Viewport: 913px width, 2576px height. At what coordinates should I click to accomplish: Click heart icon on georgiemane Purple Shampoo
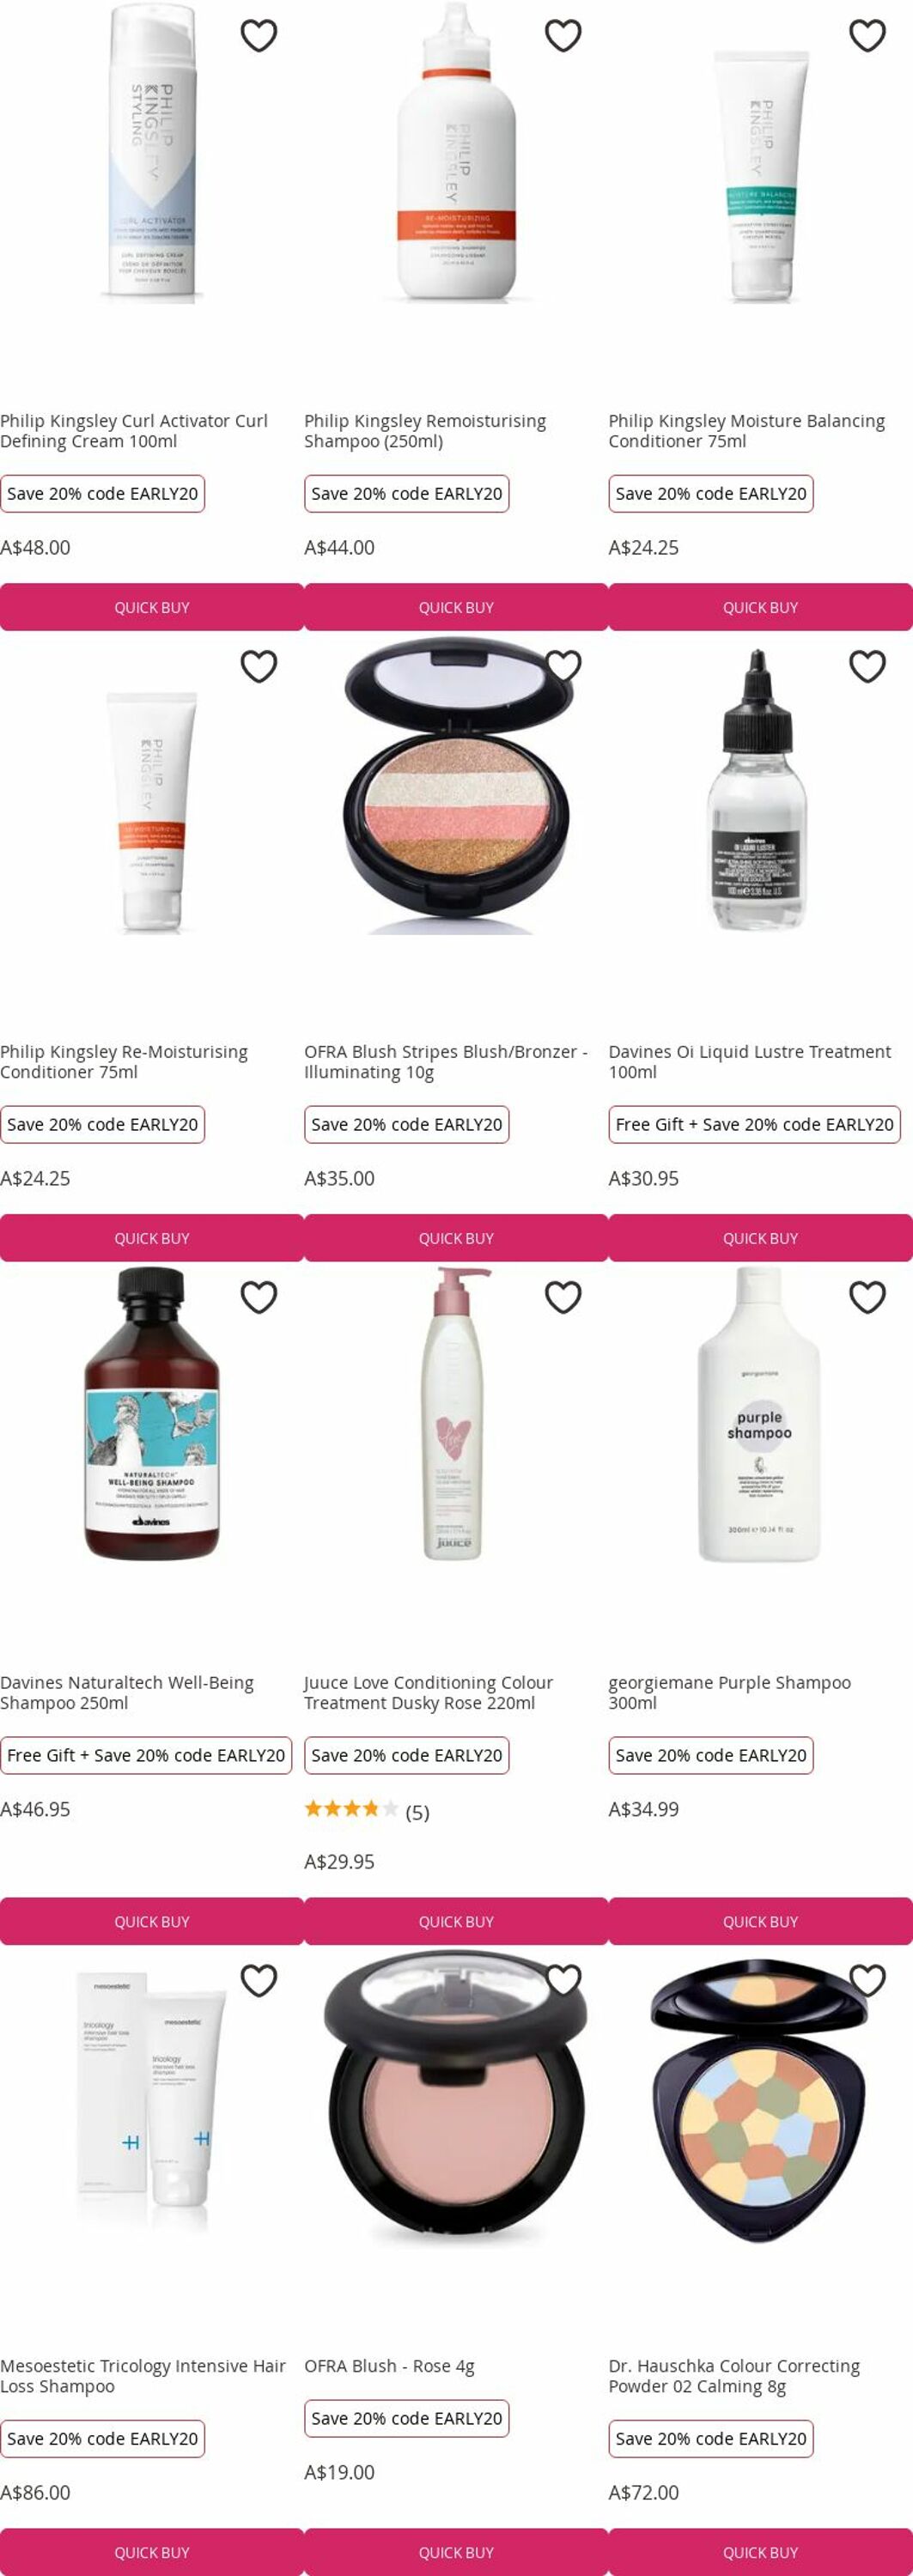867,1297
